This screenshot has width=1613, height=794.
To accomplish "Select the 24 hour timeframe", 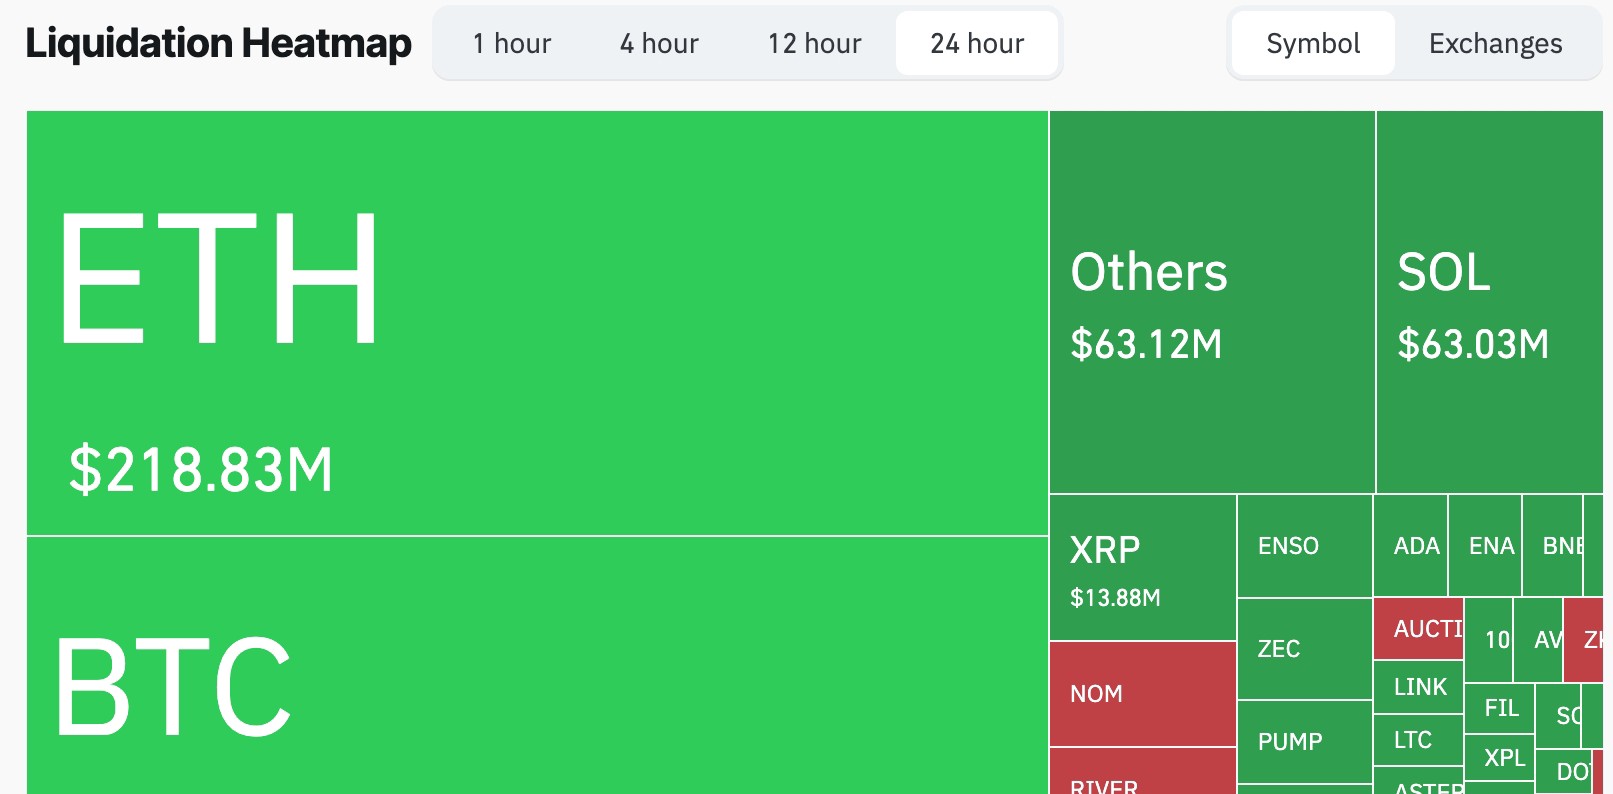I will [x=976, y=43].
